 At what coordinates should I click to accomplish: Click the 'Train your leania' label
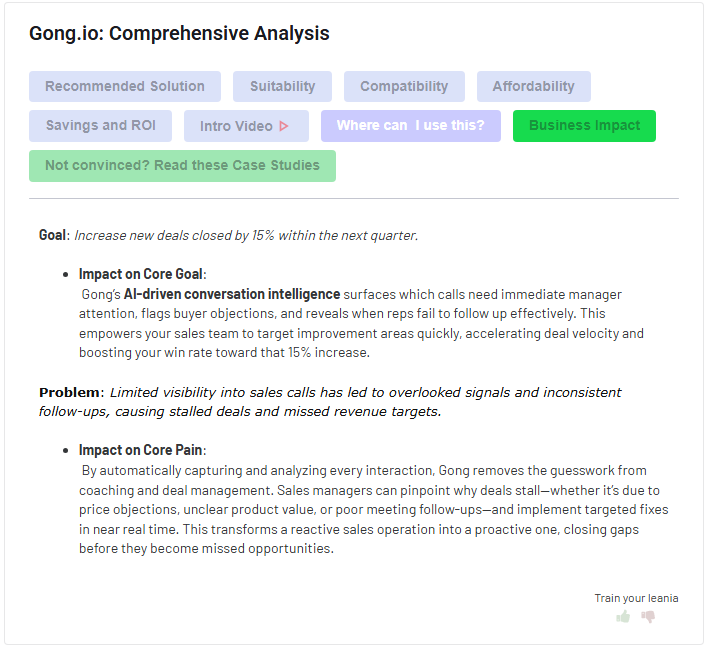(x=636, y=598)
